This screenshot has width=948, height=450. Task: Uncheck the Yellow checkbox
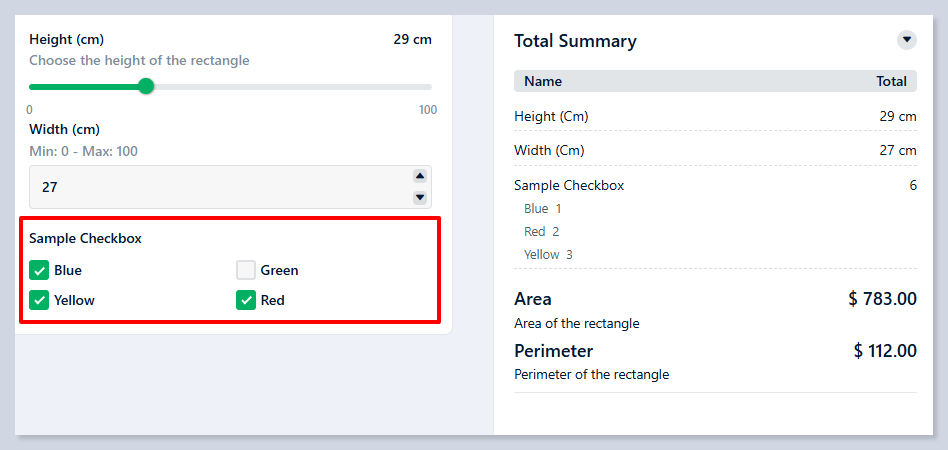[x=40, y=300]
